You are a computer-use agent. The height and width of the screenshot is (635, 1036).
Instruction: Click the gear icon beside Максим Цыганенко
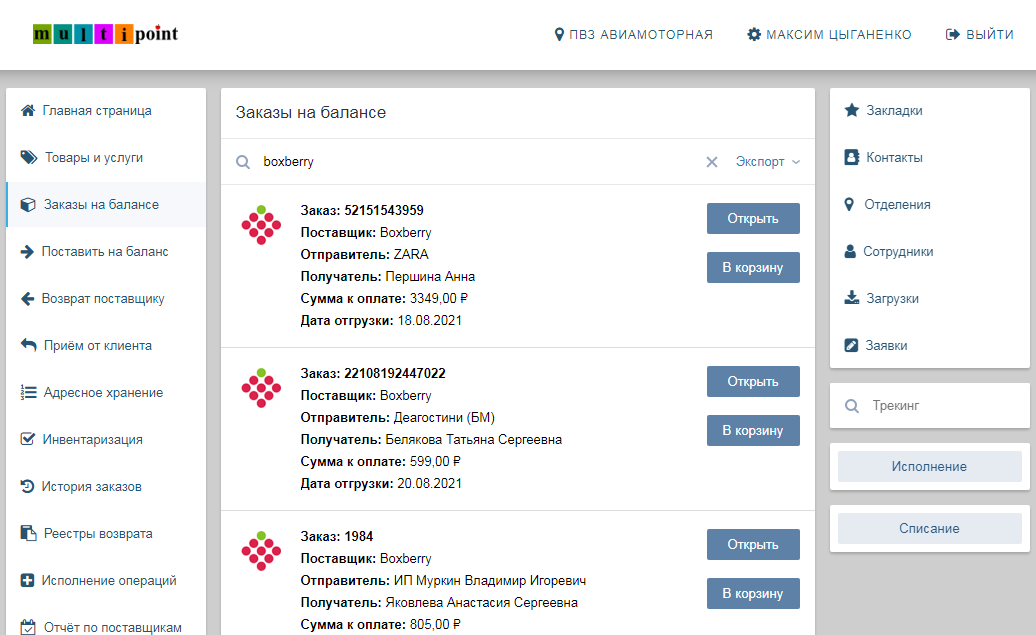(754, 34)
